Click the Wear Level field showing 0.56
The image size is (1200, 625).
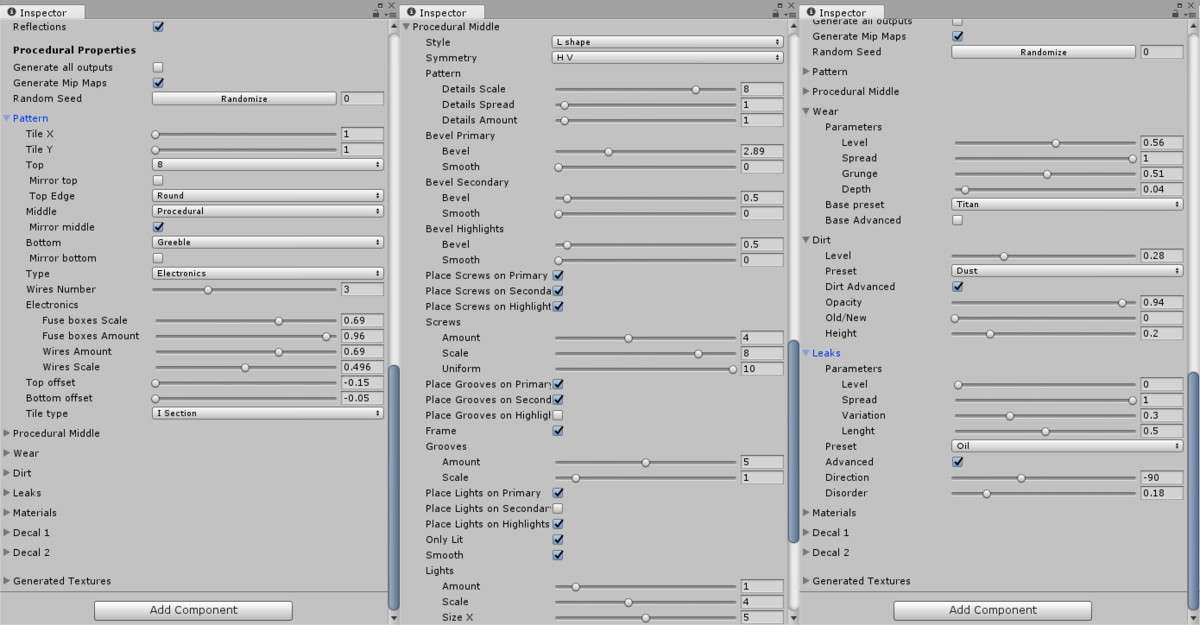1162,142
